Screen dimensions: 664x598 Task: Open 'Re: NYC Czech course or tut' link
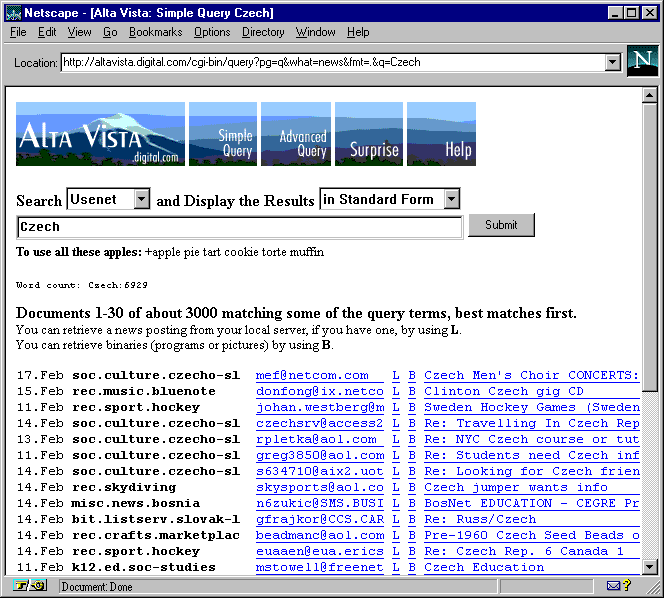click(x=532, y=440)
